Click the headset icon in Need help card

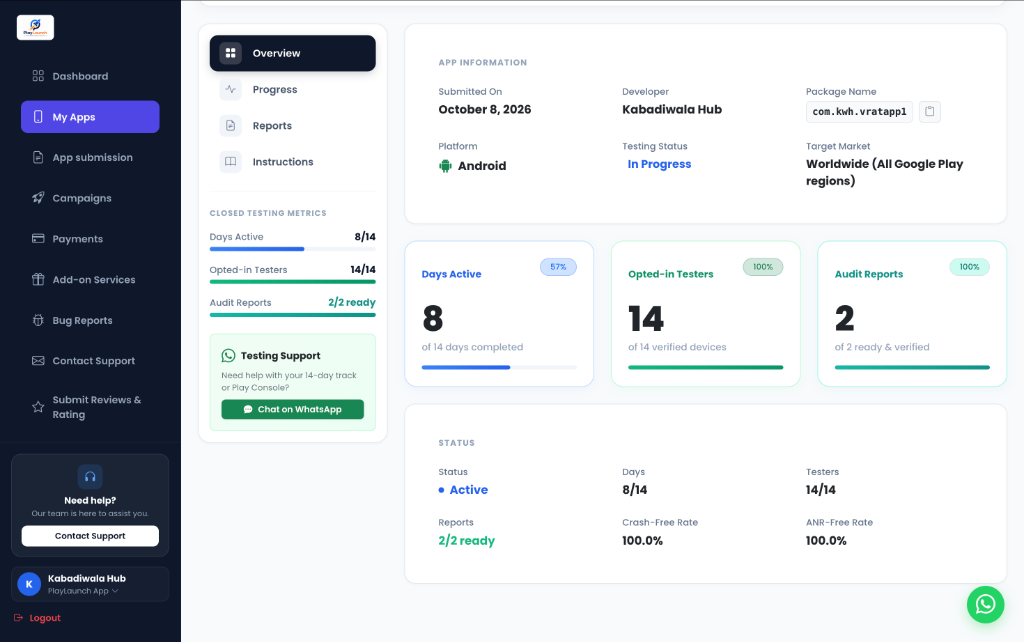tap(90, 477)
